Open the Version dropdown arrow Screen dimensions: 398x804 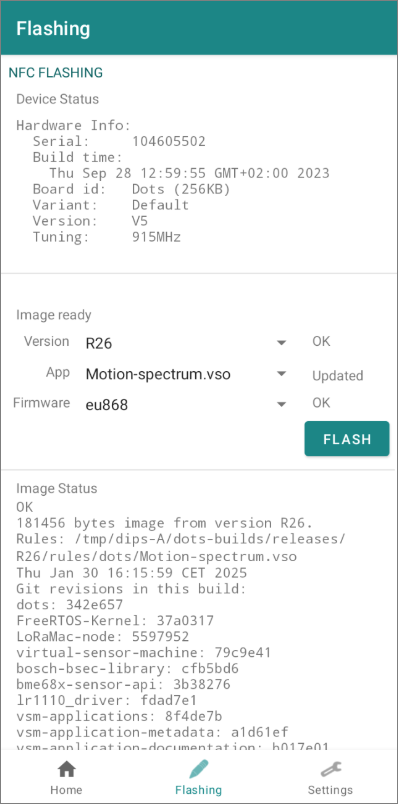281,343
